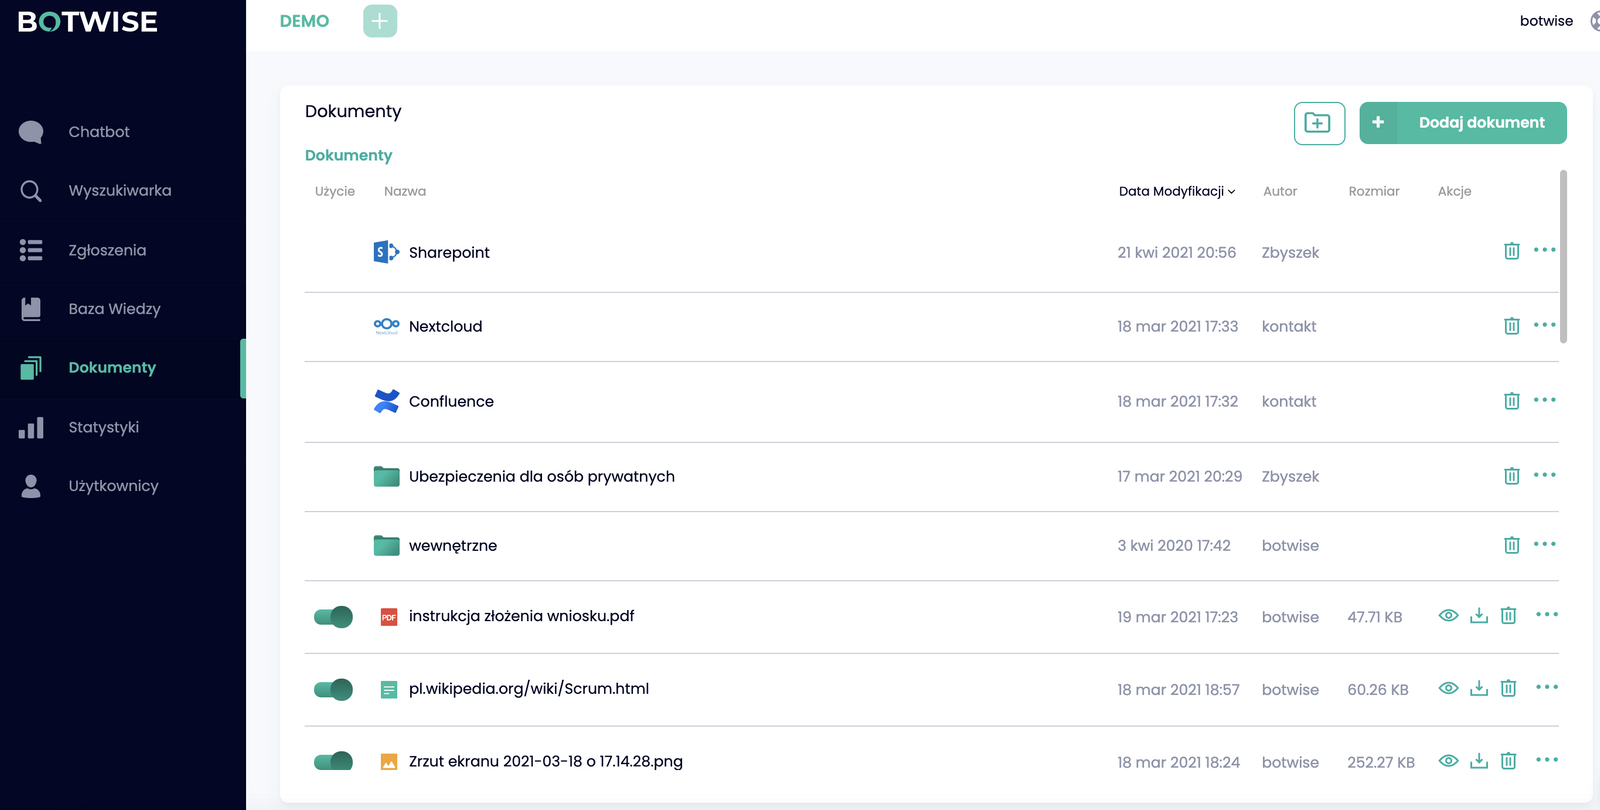1600x810 pixels.
Task: Click trash icon for Confluence row
Action: point(1511,401)
